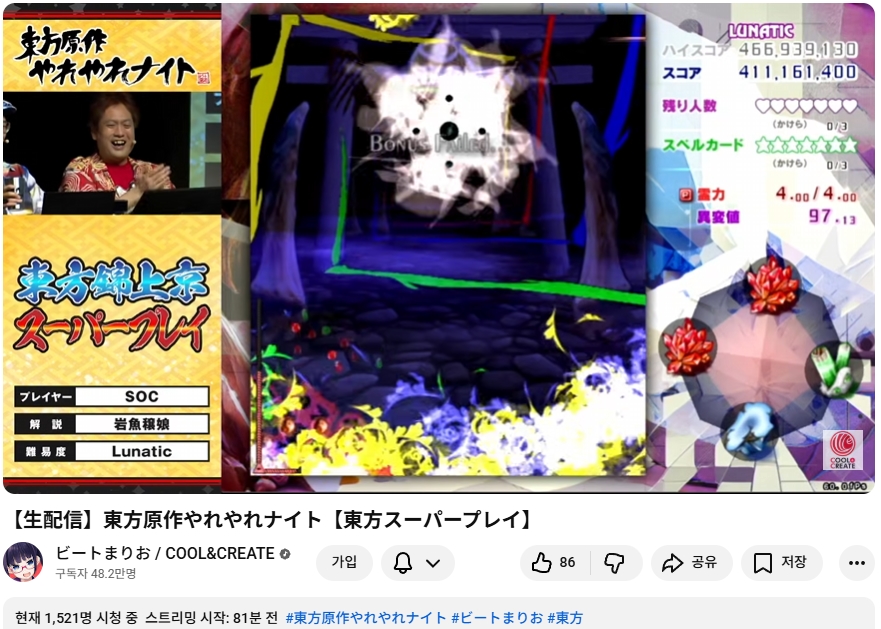This screenshot has width=881, height=629.
Task: Click the 97.13 value in HUD
Action: 832,216
